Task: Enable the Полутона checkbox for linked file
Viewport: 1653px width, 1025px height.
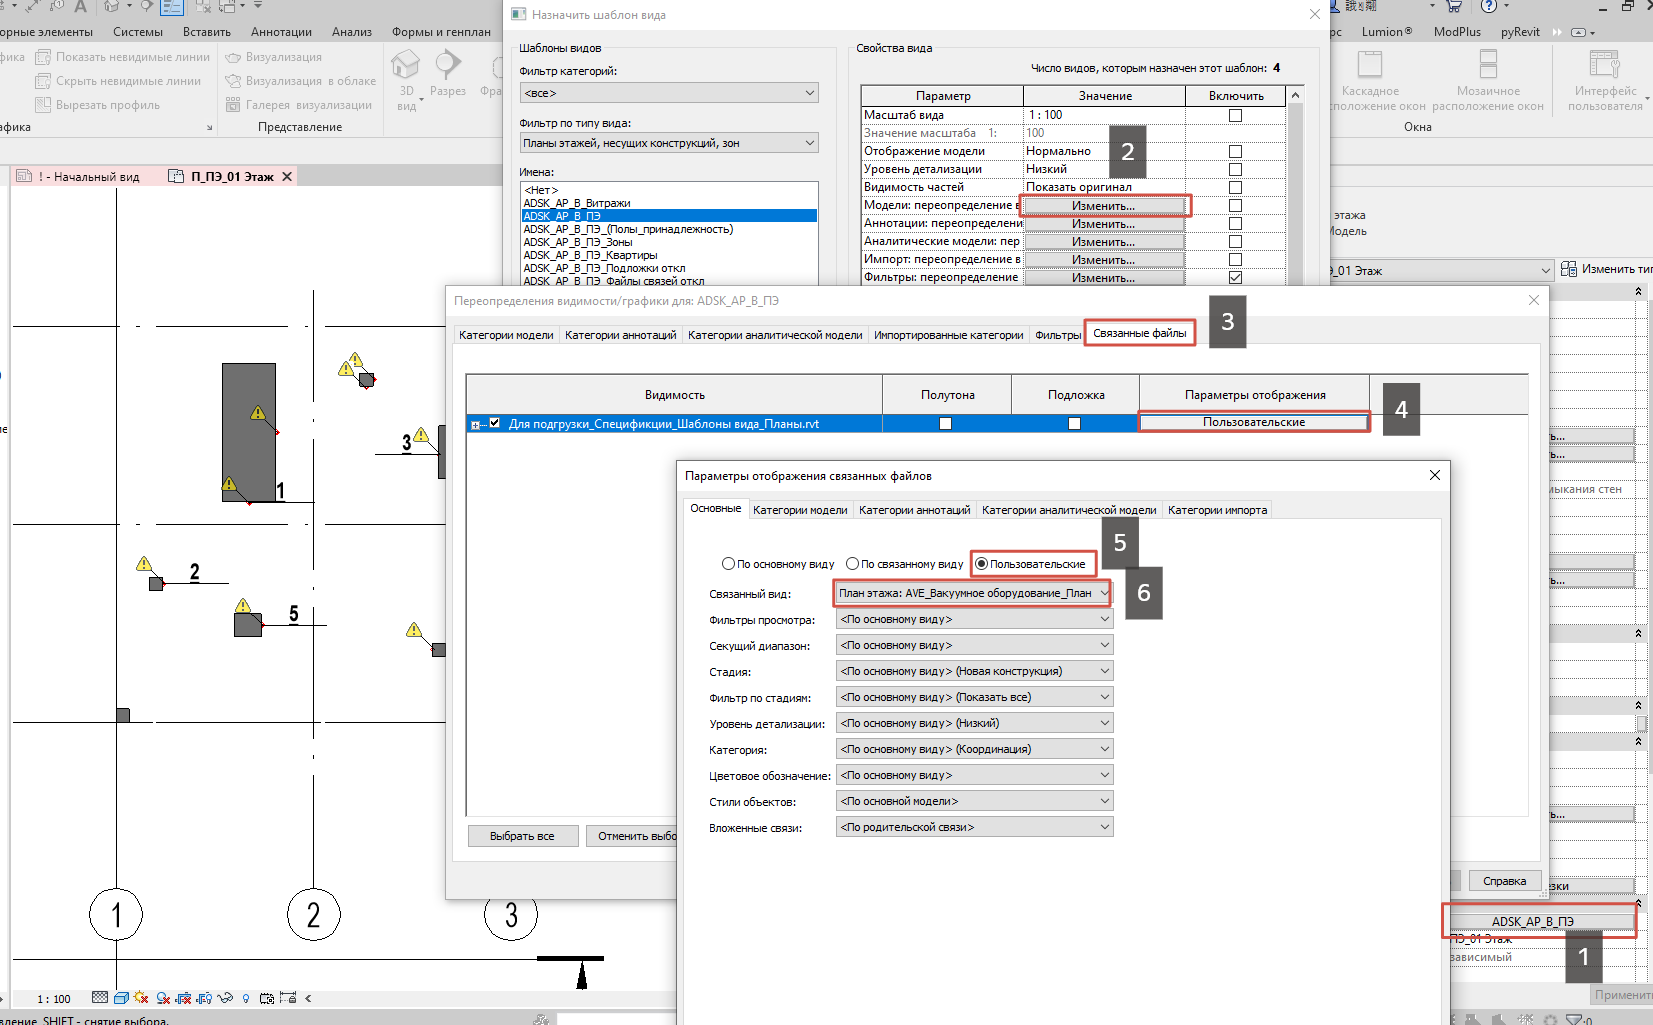Action: tap(945, 424)
